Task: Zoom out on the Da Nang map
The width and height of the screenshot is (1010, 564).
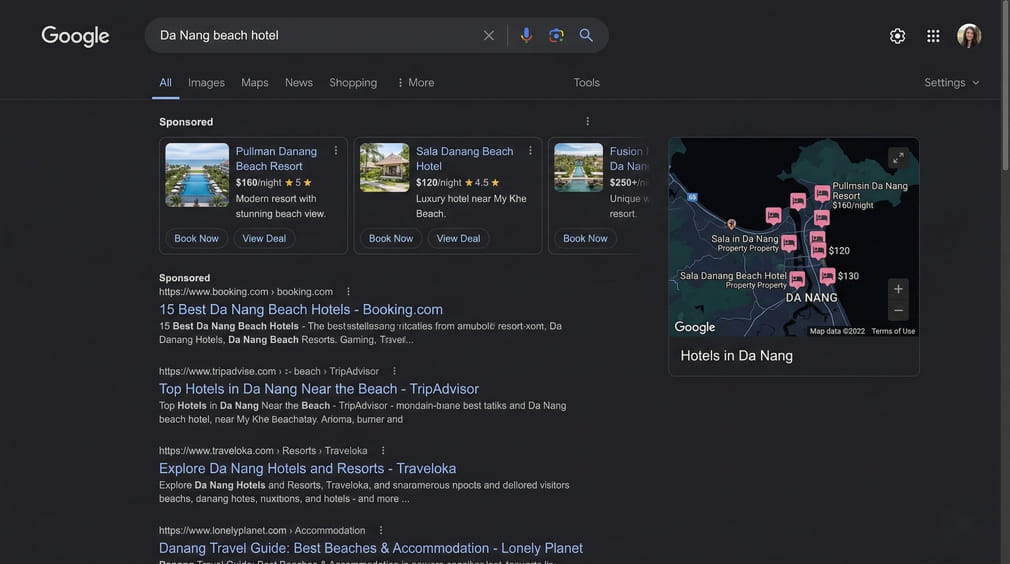Action: [898, 310]
